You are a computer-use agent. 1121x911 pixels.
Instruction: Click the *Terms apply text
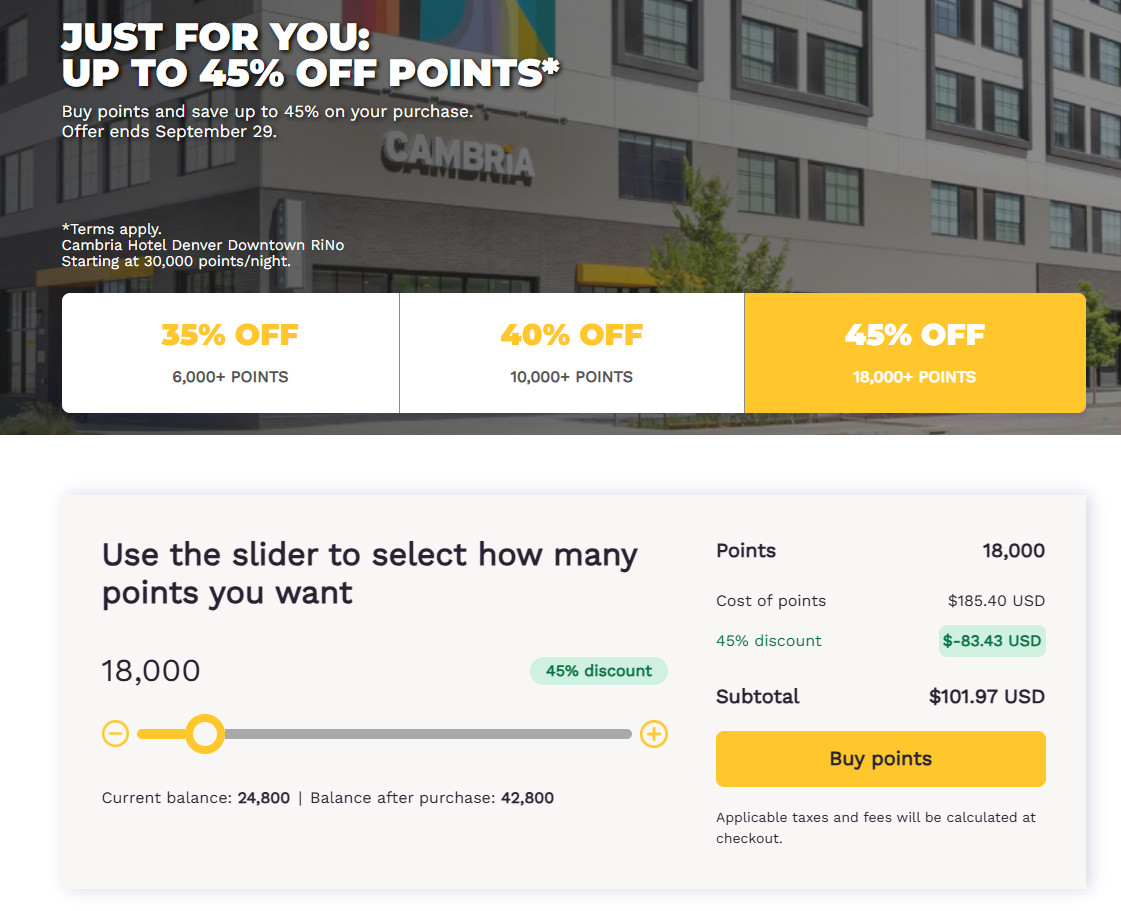pos(112,229)
